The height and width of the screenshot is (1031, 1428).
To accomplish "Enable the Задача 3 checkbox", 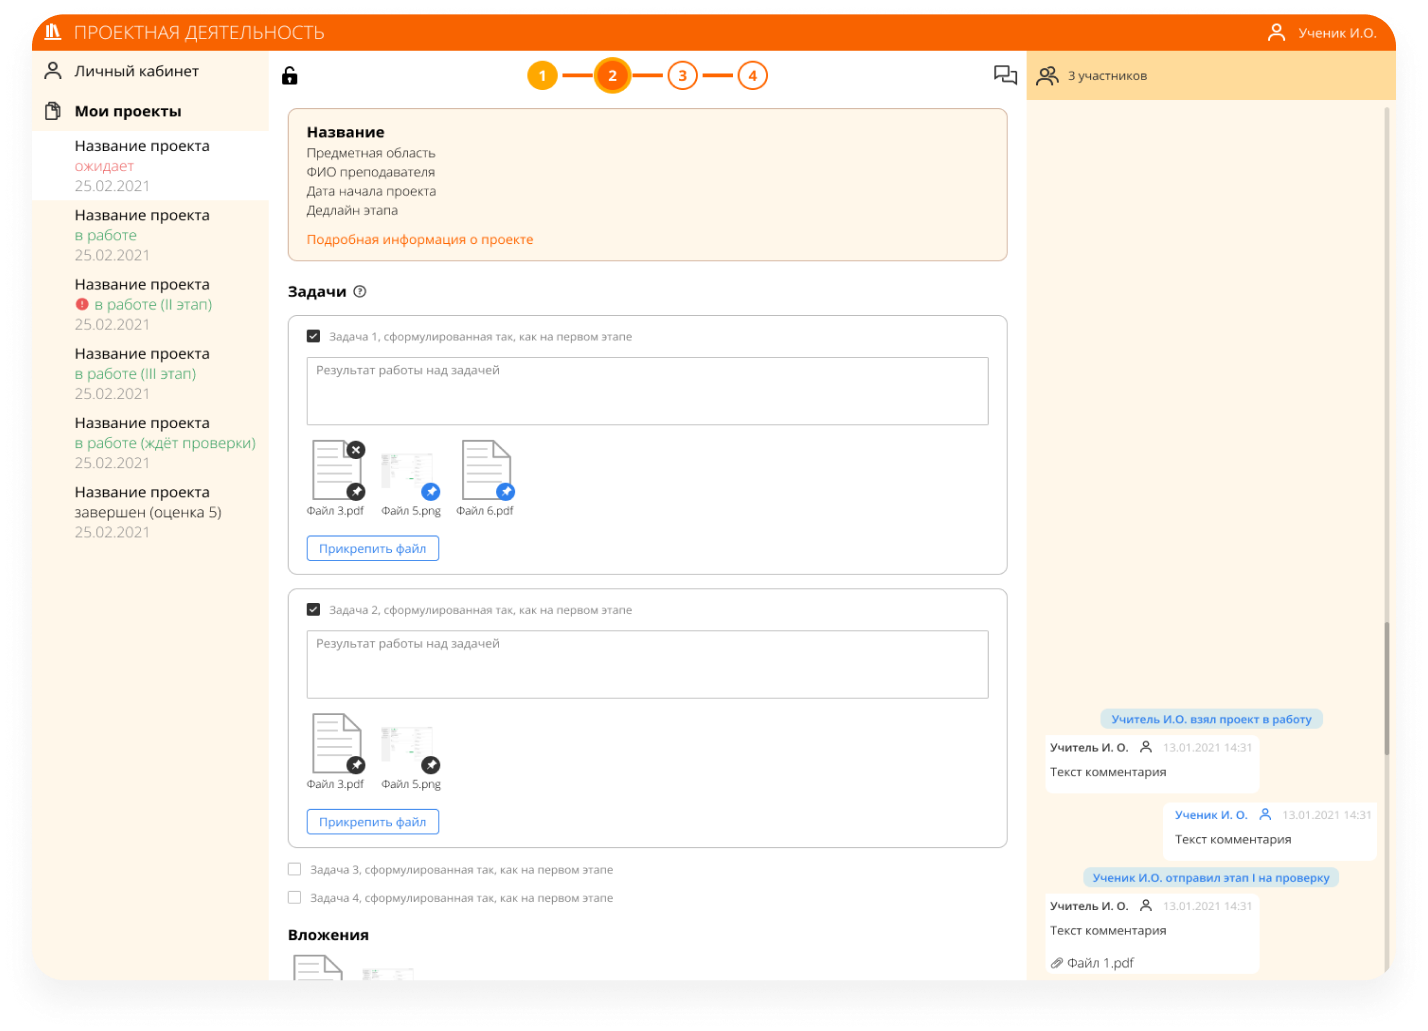I will pos(295,870).
